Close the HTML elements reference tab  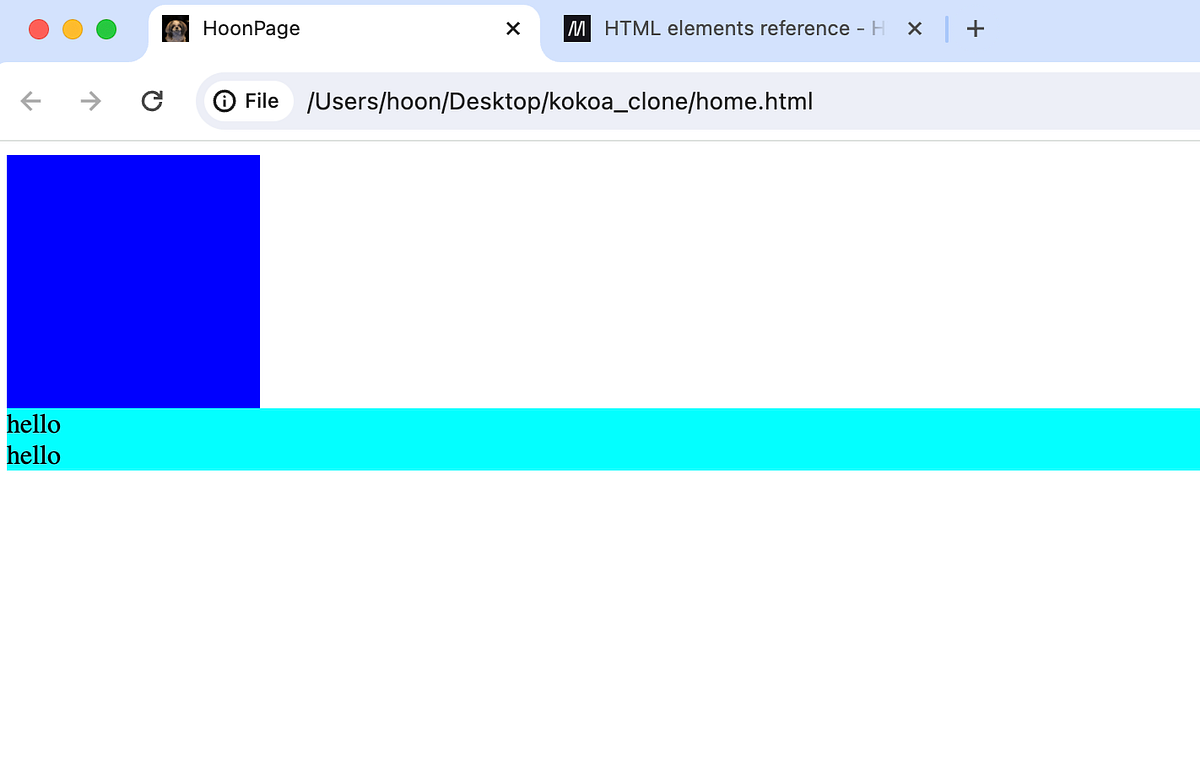914,28
